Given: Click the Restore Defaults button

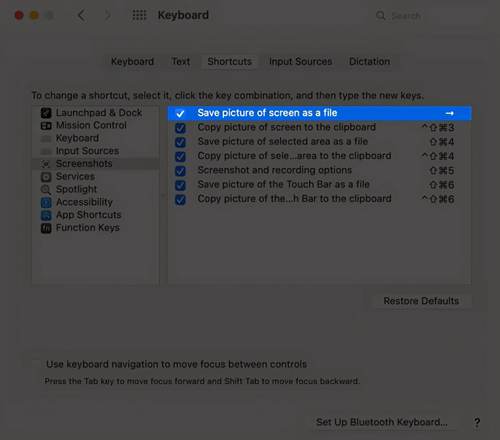Looking at the screenshot, I should click(x=421, y=301).
